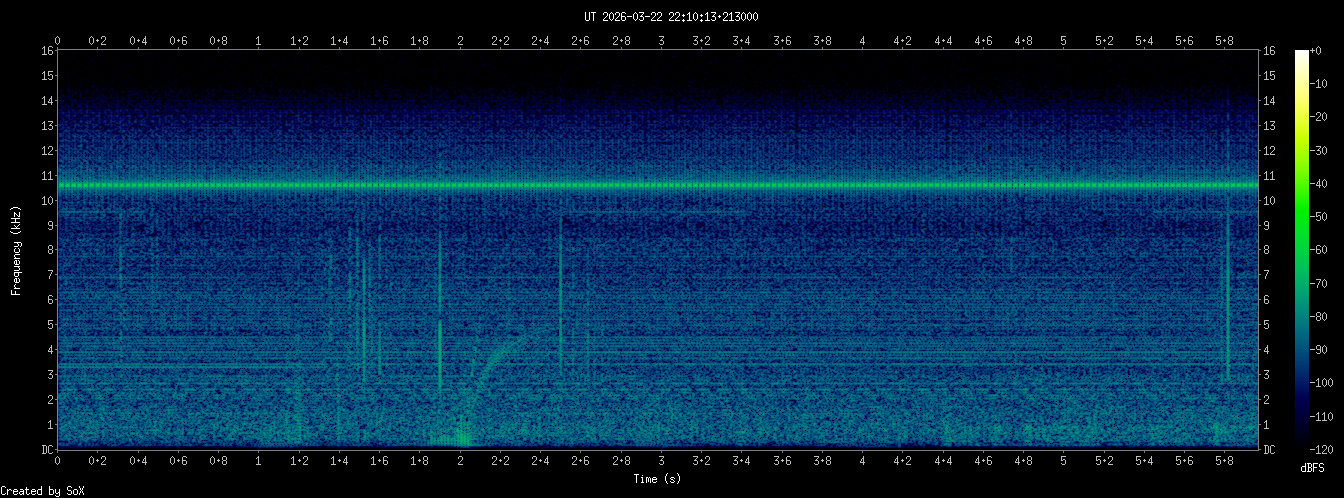Click the -100 label on the dBFS scale
This screenshot has height=498, width=1344.
1324,383
